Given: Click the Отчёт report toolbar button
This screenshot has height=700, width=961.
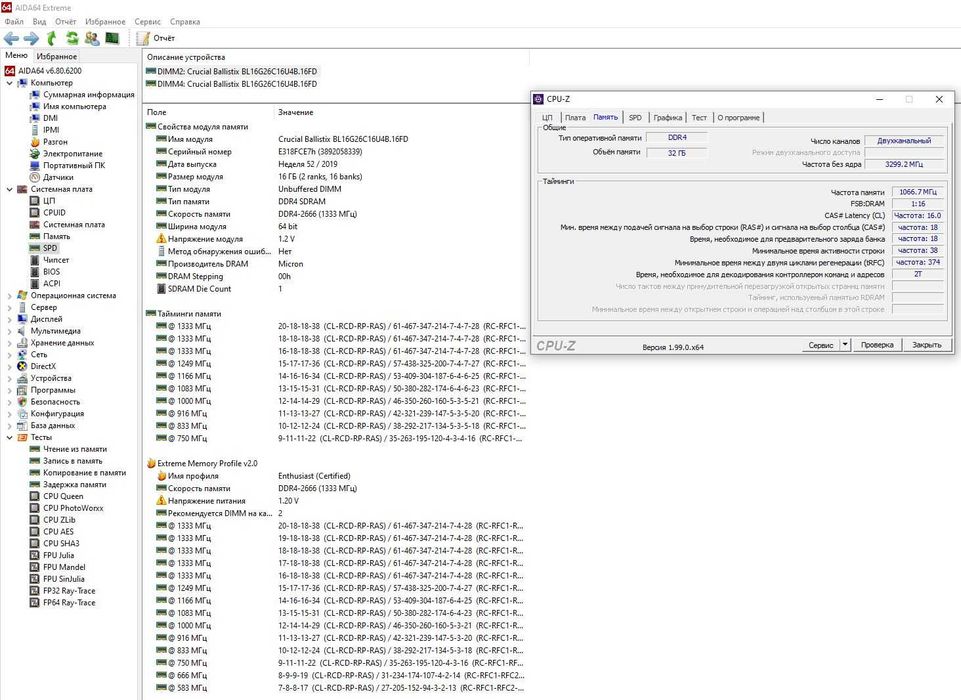Looking at the screenshot, I should click(x=156, y=38).
